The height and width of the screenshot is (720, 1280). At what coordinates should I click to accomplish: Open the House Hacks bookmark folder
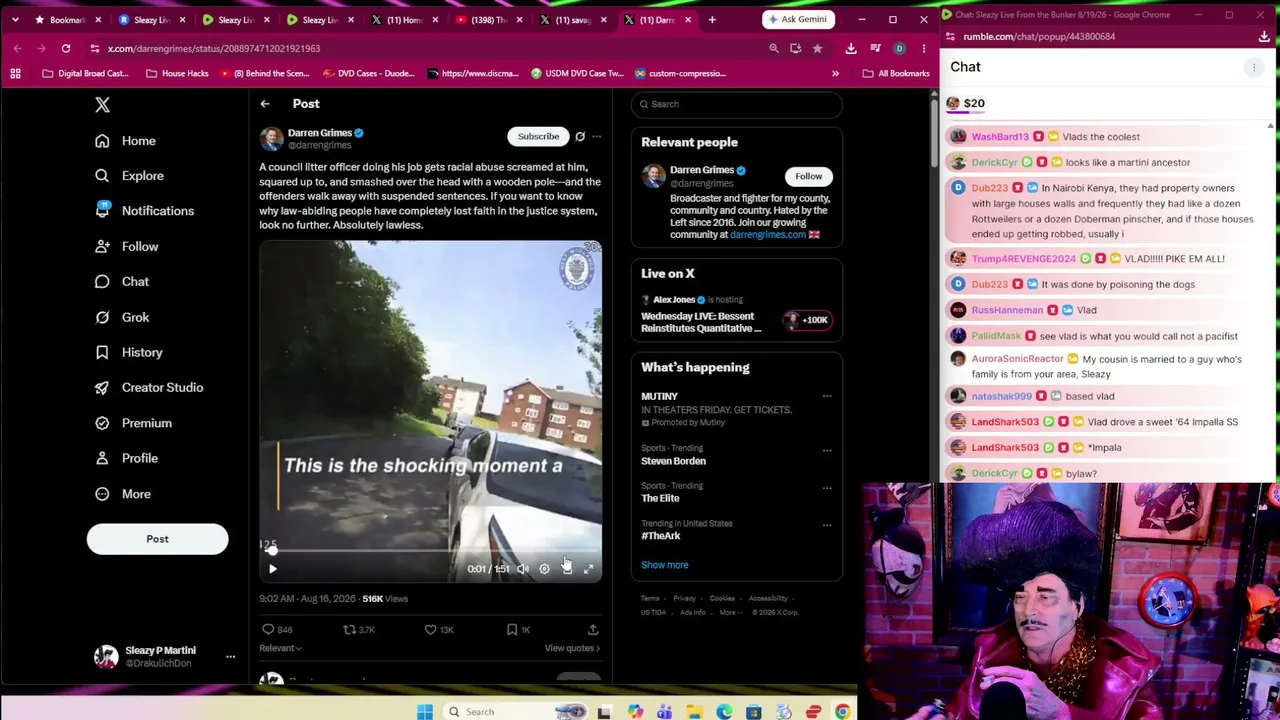click(177, 73)
